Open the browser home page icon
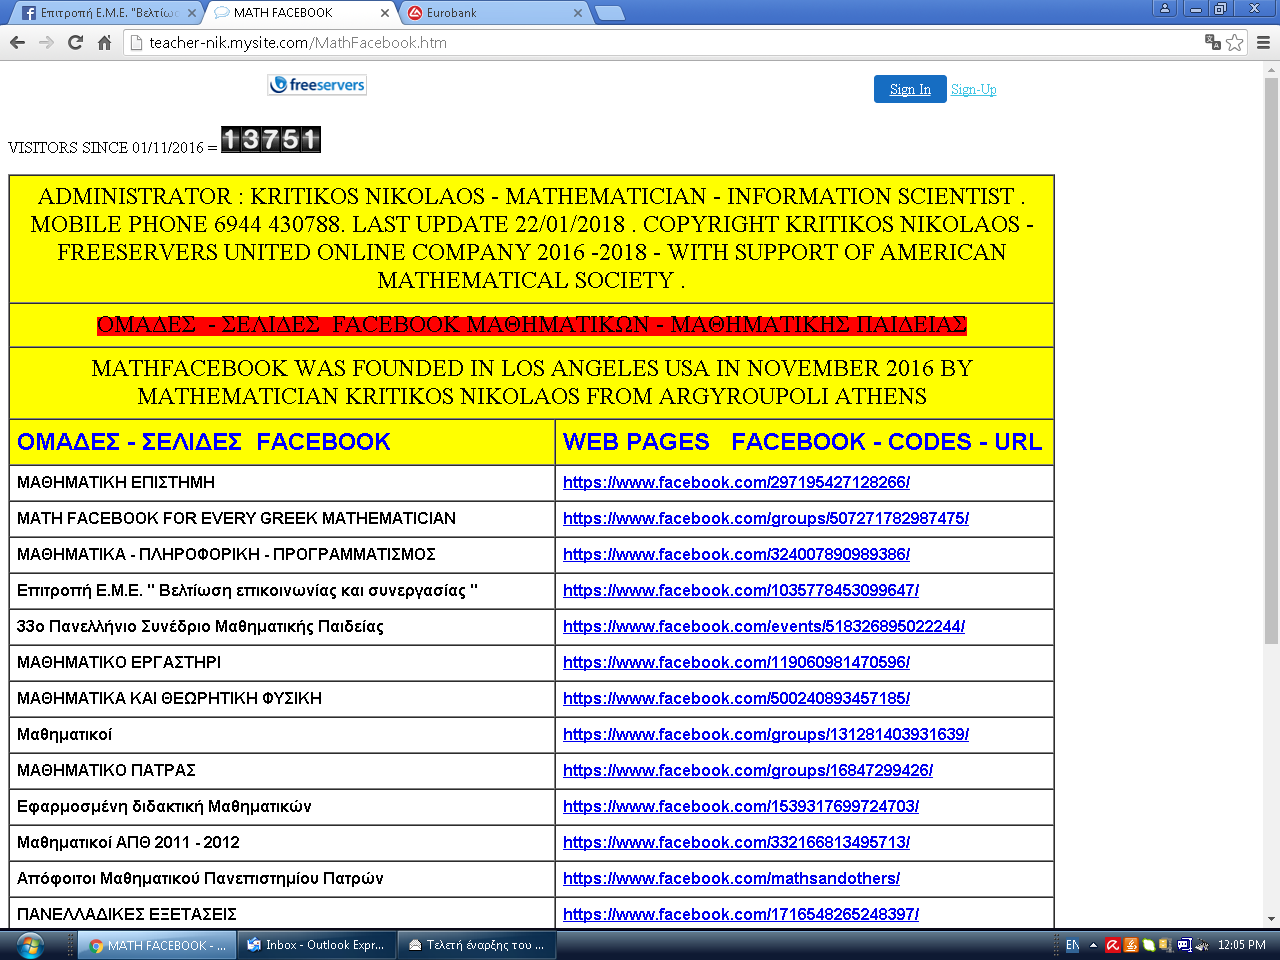Viewport: 1280px width, 960px height. (104, 42)
